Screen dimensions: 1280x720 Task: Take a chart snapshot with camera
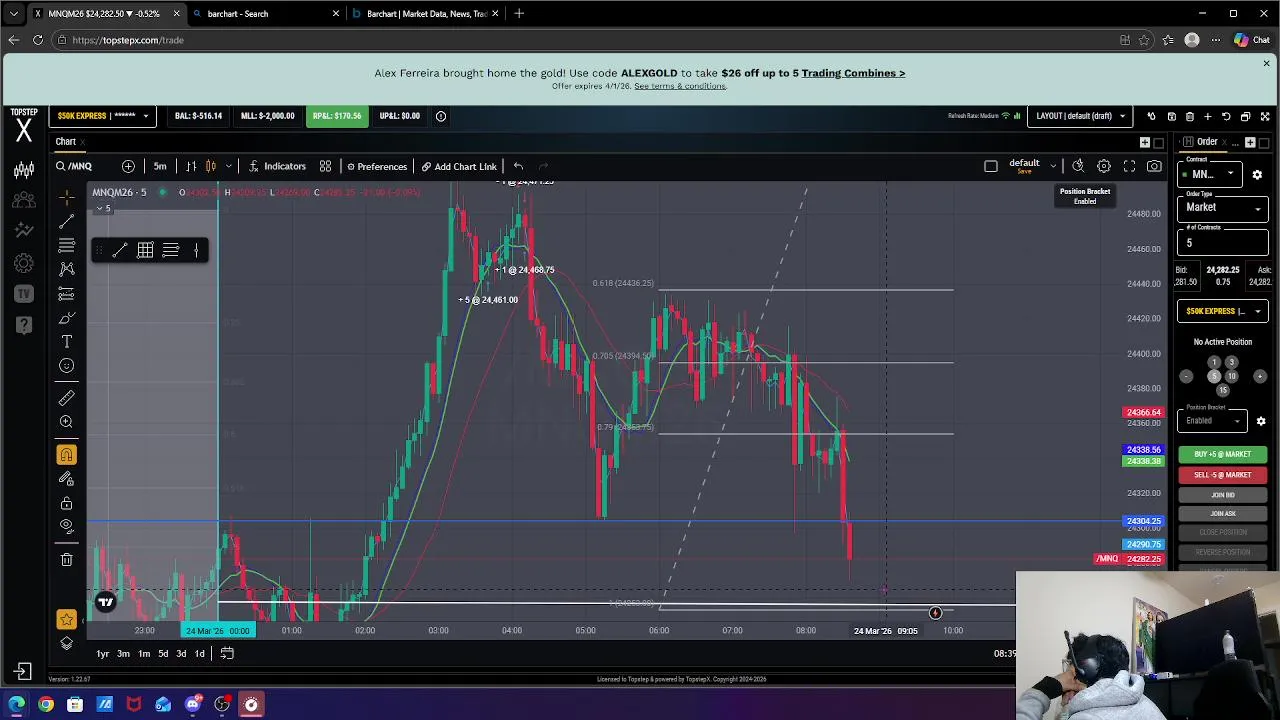pyautogui.click(x=1154, y=166)
